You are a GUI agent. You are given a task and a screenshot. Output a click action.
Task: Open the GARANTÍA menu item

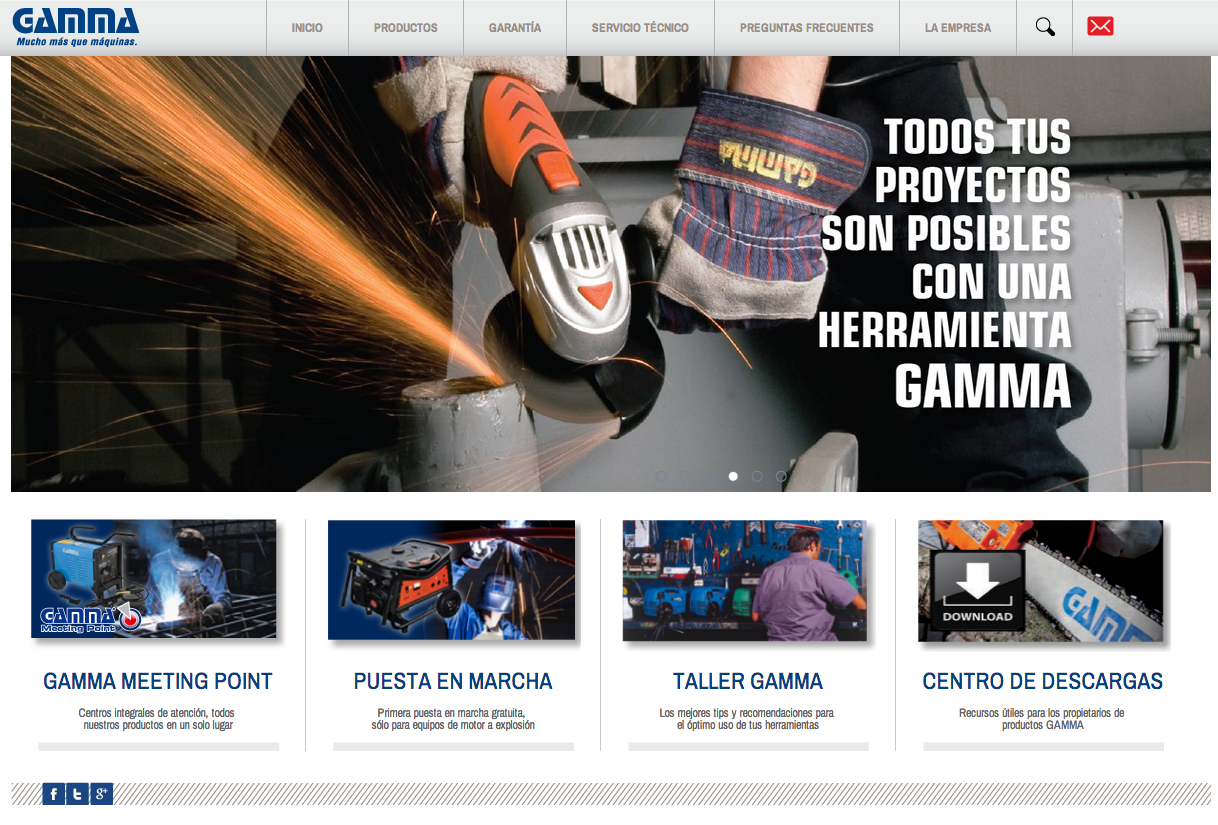click(x=515, y=28)
